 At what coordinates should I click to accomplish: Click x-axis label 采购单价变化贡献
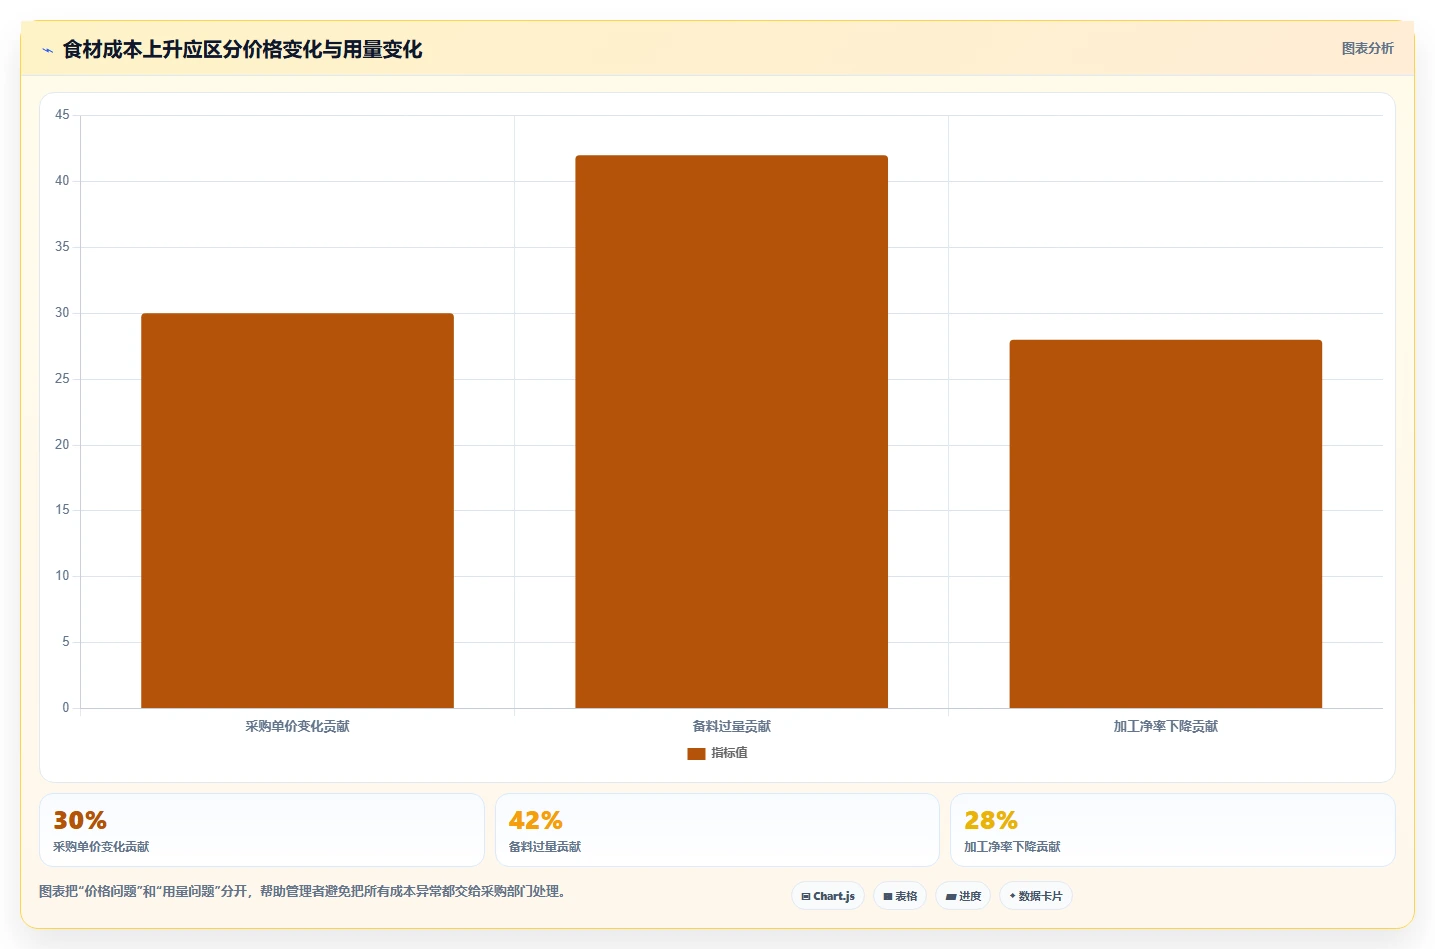pos(297,727)
